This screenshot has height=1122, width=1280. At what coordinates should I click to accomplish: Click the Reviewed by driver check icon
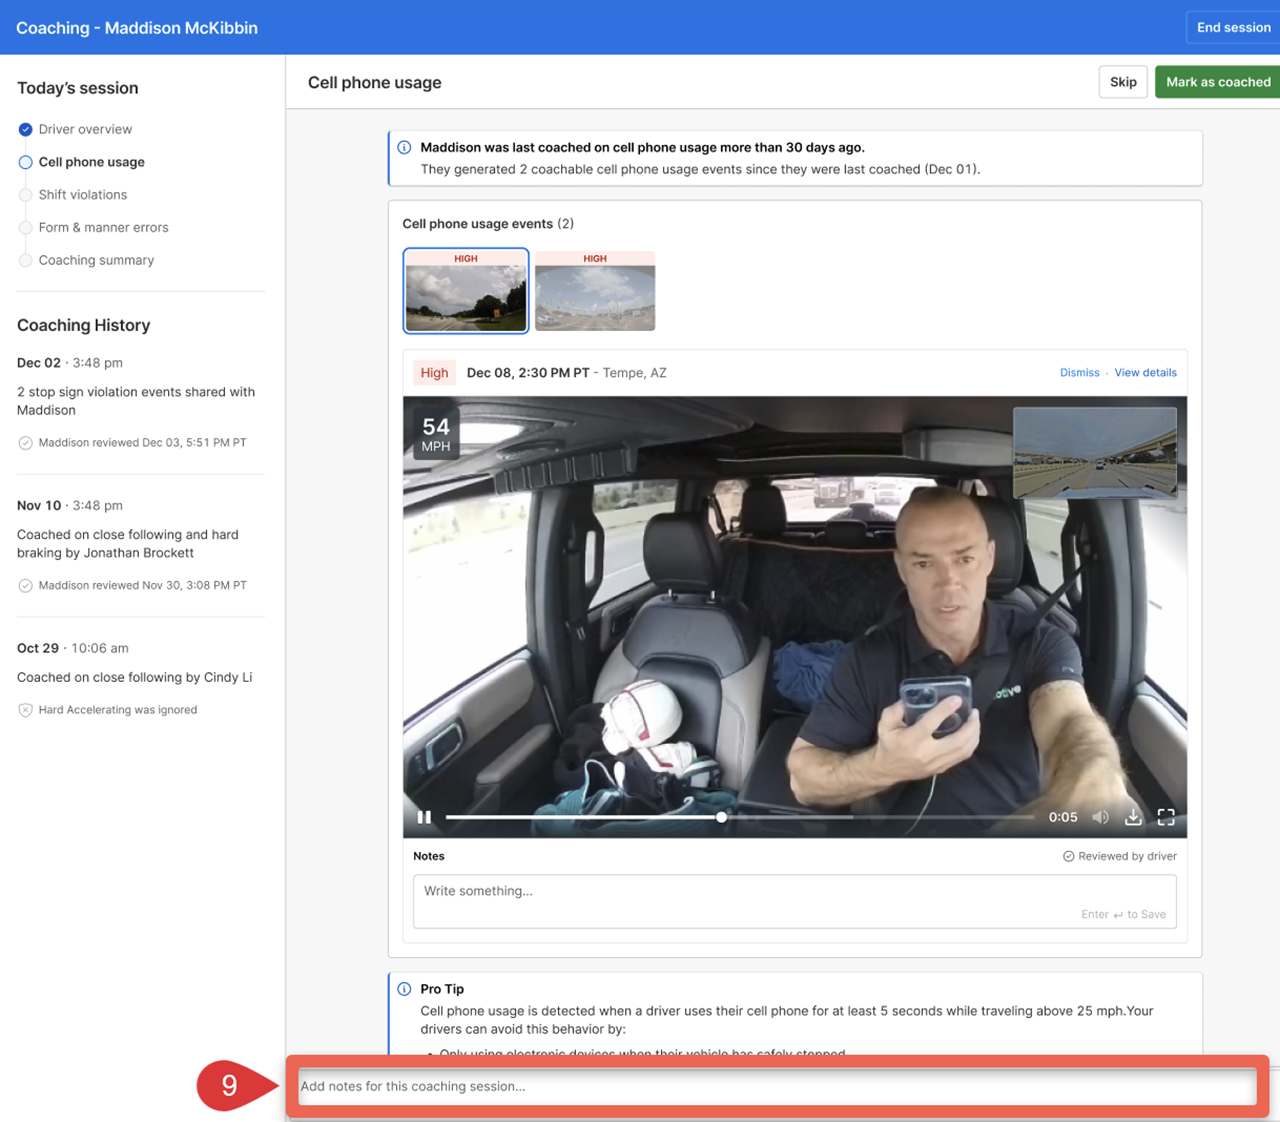1068,856
